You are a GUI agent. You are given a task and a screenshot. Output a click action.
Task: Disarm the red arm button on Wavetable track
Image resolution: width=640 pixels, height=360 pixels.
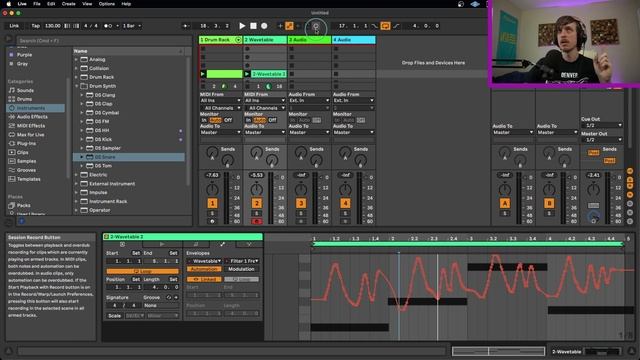(x=256, y=221)
